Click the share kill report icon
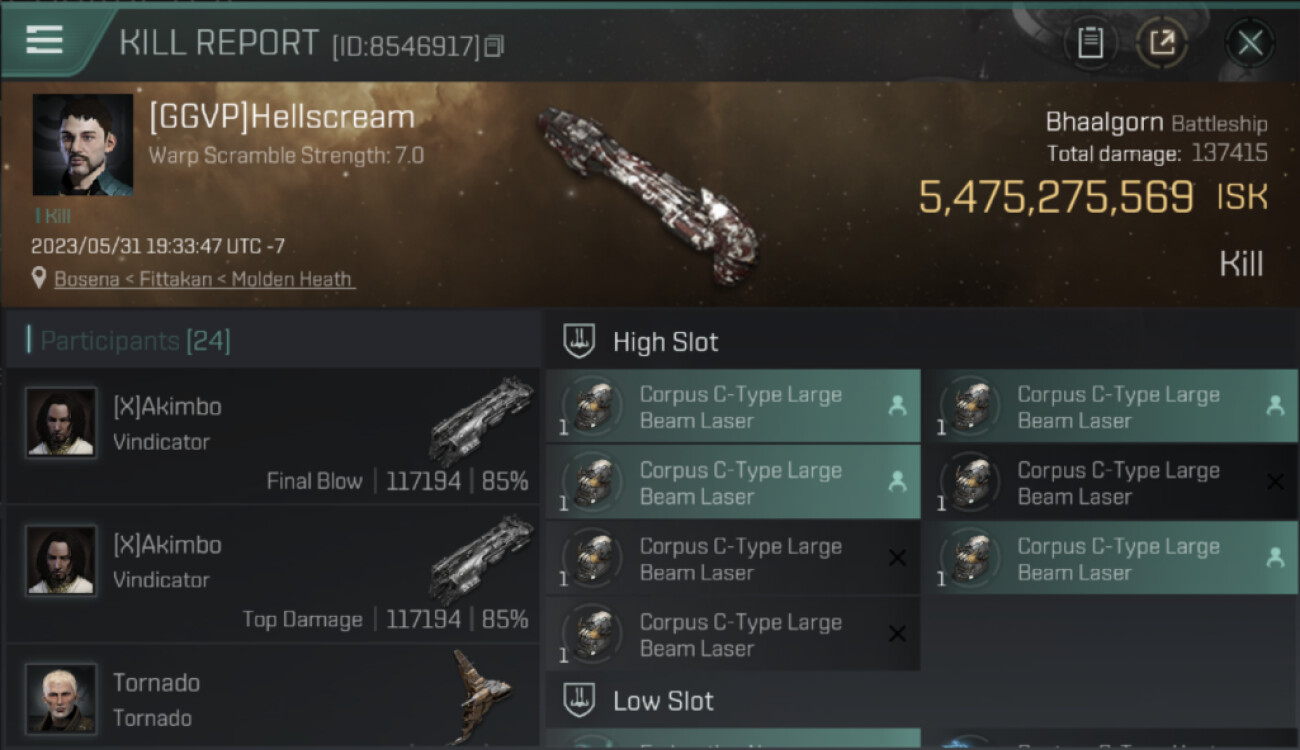The image size is (1300, 750). (1162, 42)
